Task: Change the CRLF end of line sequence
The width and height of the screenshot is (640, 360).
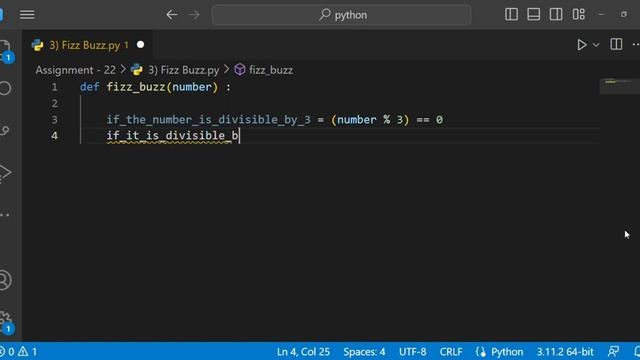Action: 451,351
